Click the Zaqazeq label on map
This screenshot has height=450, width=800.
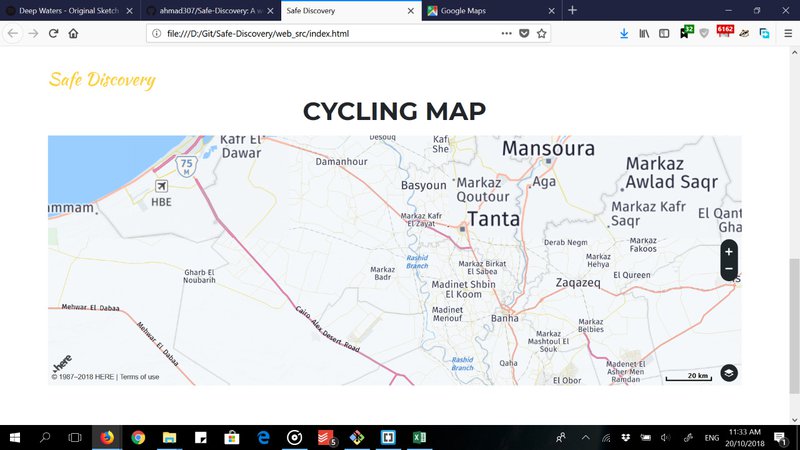coord(578,283)
